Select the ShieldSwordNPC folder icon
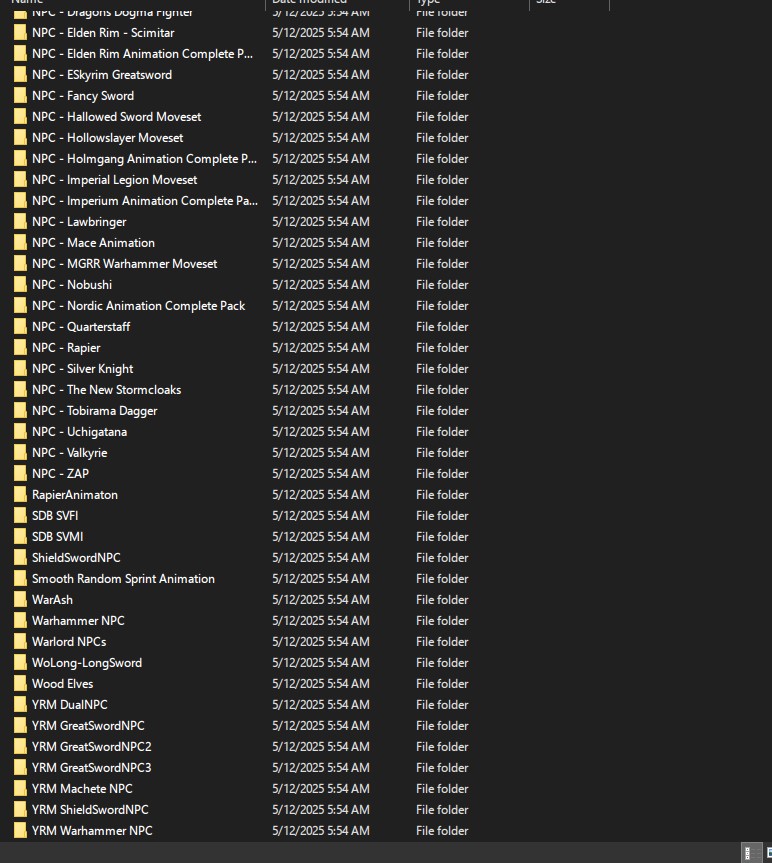Screen dimensions: 772x863 pyautogui.click(x=20, y=558)
